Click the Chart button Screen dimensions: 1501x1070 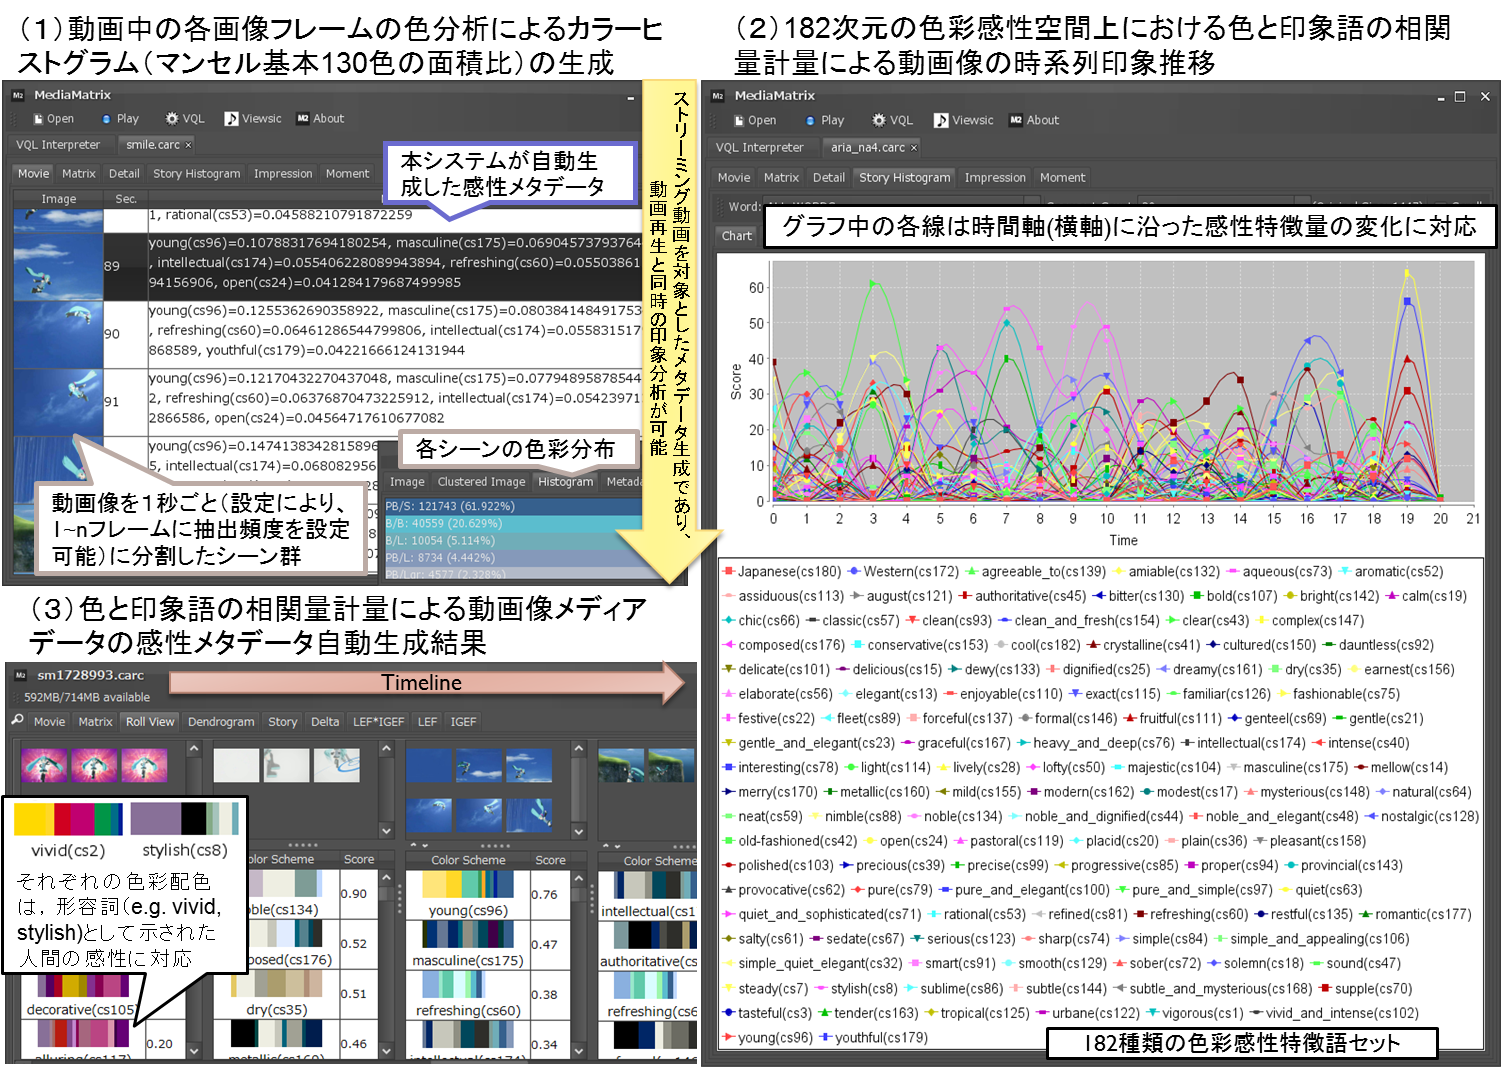[x=737, y=236]
